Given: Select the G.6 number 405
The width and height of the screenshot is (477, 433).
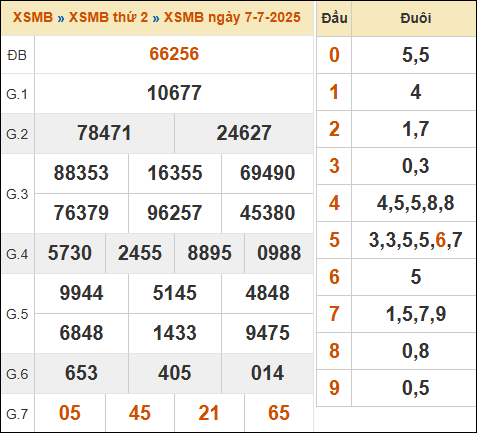Looking at the screenshot, I should point(175,373).
